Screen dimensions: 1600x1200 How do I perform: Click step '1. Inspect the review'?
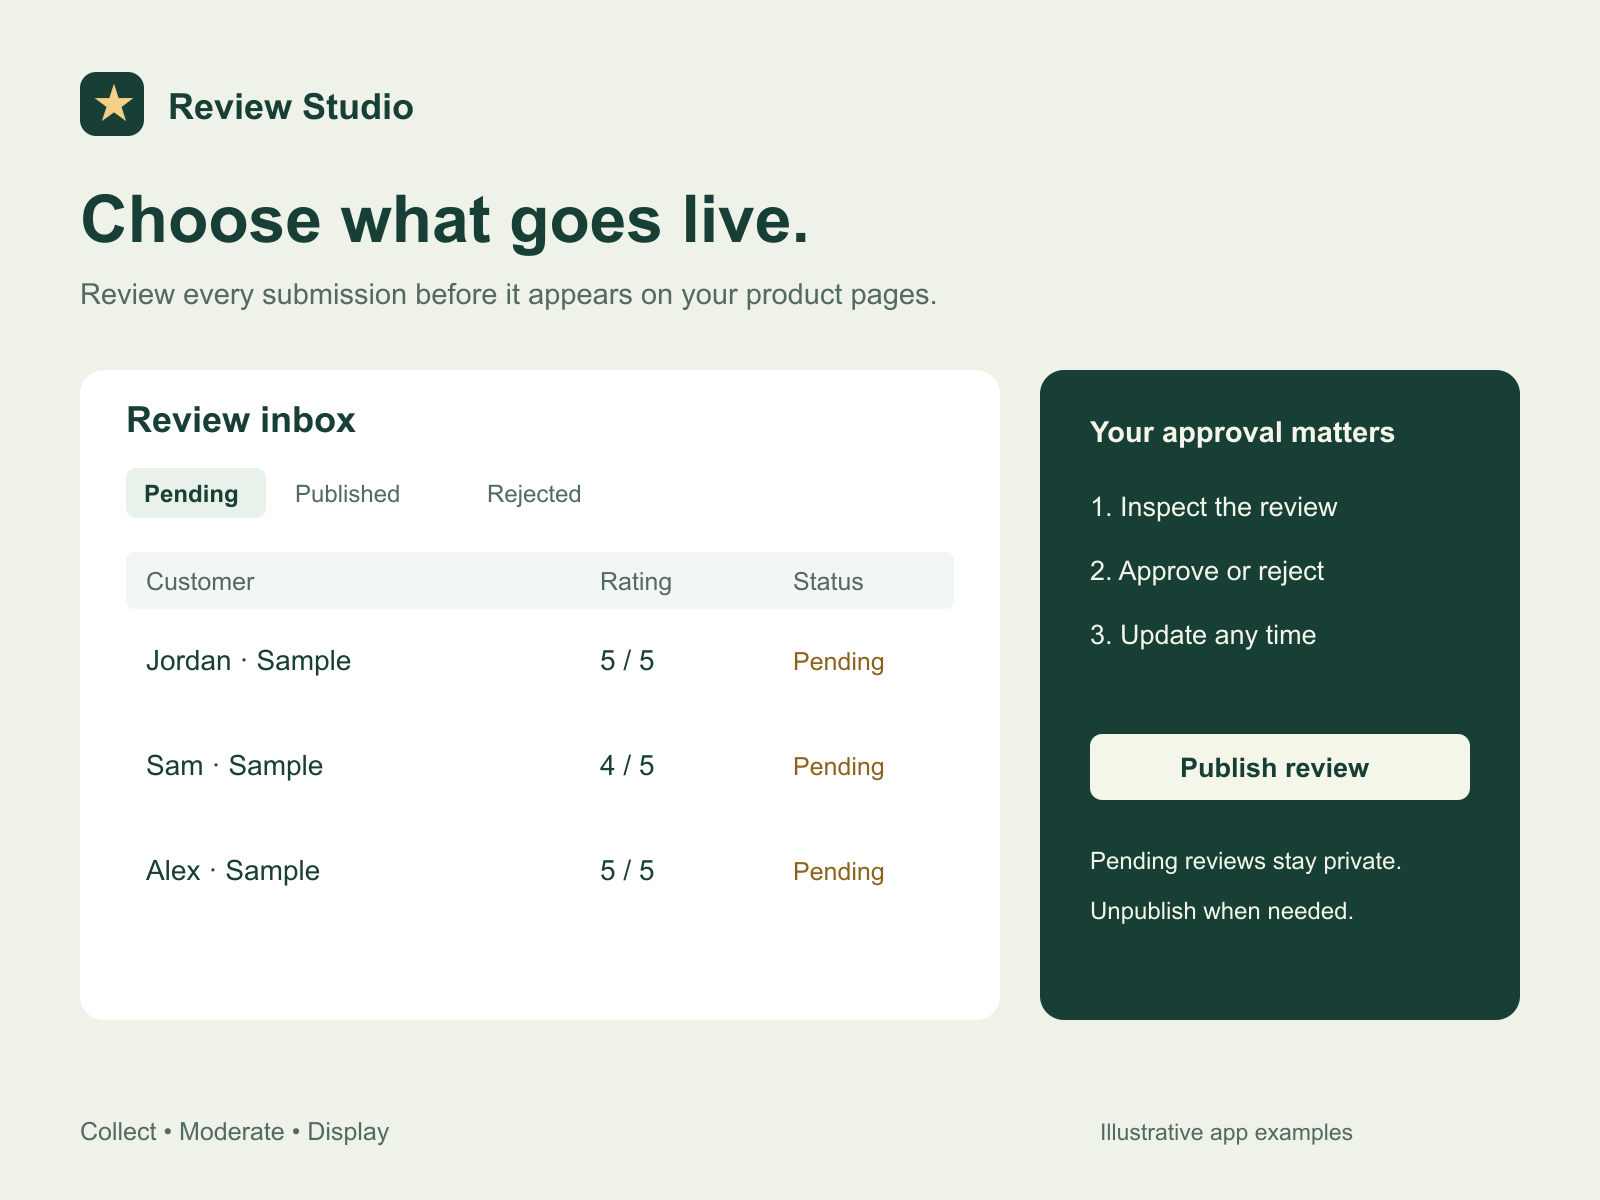(x=1213, y=507)
